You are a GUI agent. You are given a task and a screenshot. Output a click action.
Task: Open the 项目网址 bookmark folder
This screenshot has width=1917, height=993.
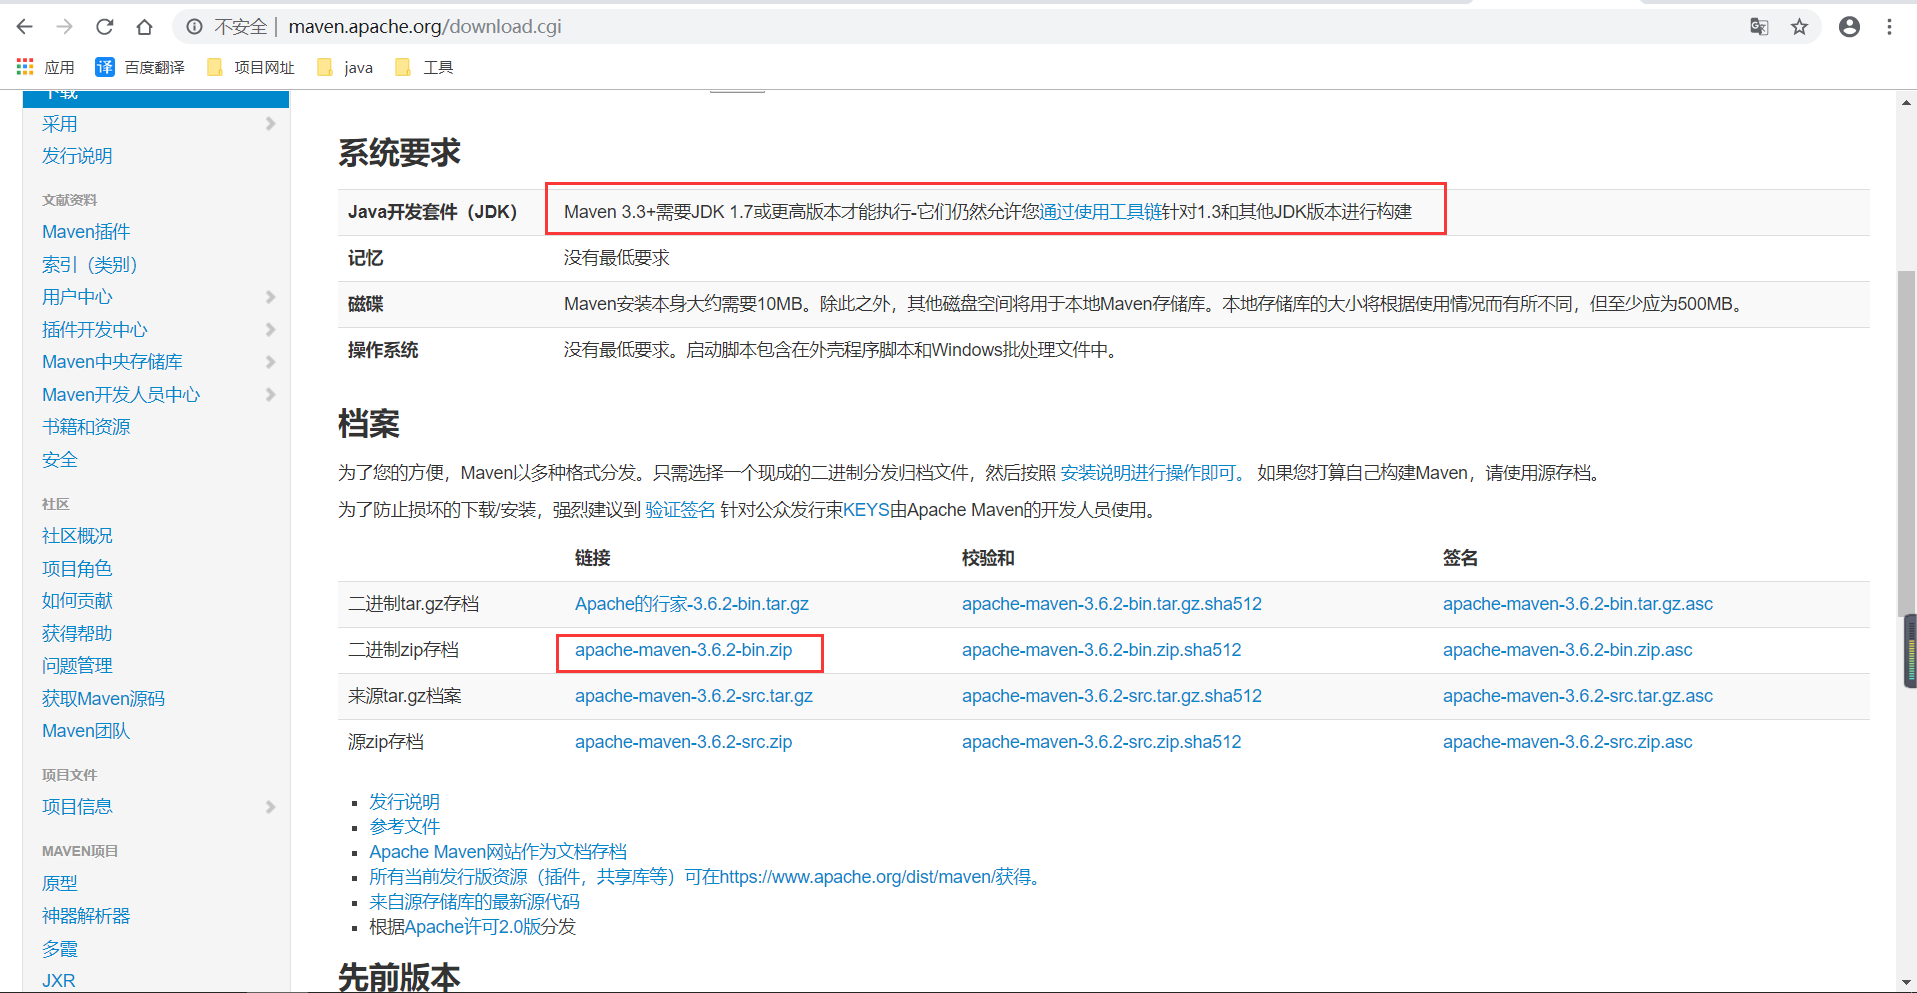250,67
